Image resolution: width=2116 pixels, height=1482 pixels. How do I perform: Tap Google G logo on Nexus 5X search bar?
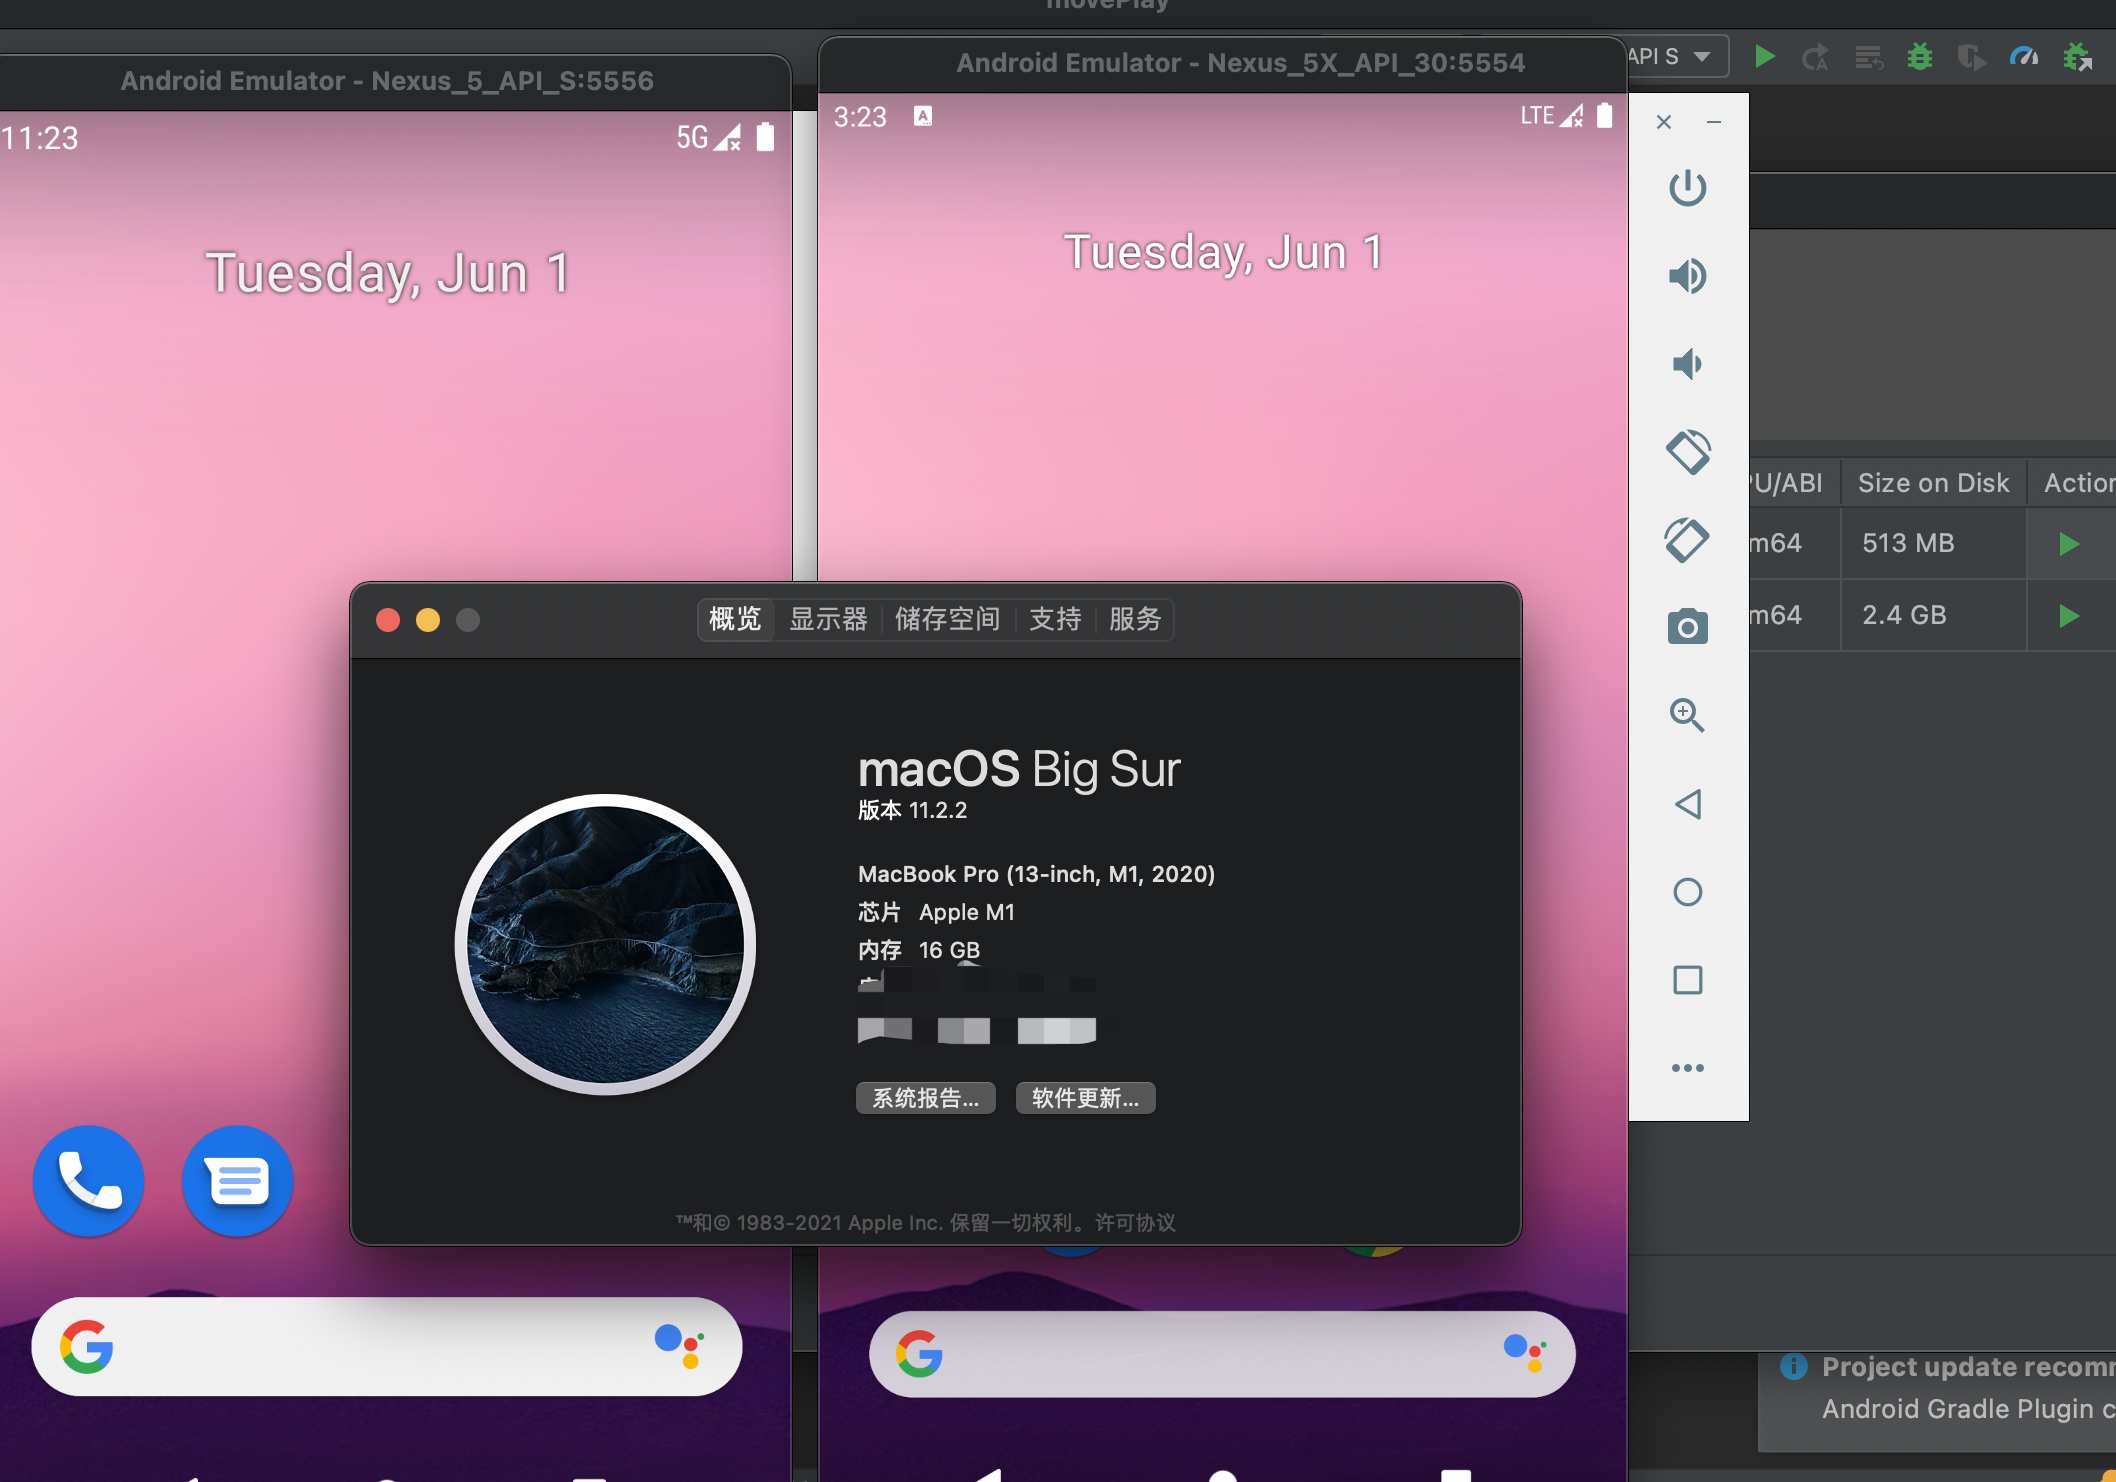(x=919, y=1355)
